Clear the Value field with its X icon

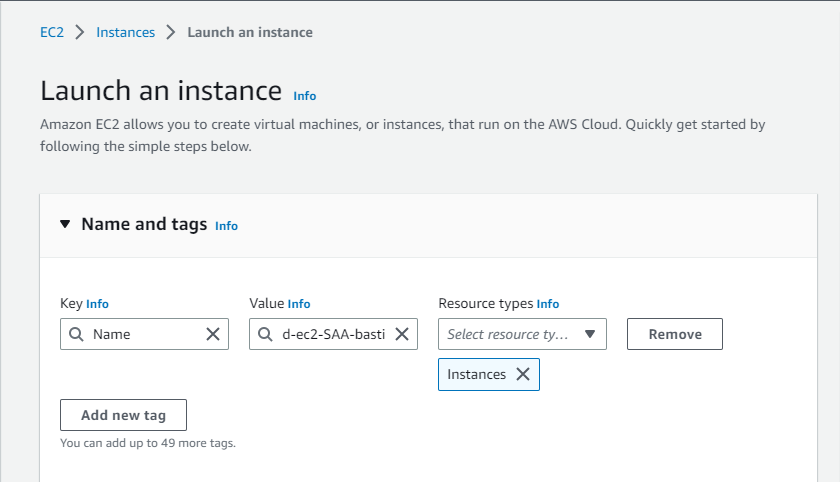click(x=401, y=334)
